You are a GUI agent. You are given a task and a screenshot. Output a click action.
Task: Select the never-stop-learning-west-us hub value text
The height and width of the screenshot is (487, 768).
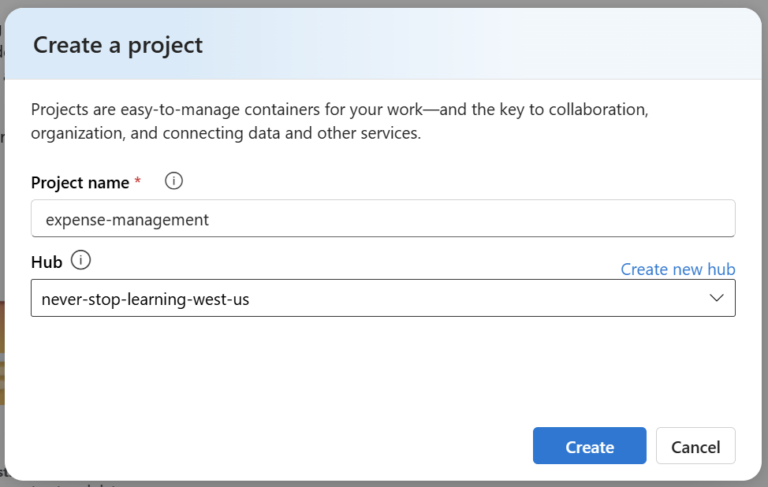pyautogui.click(x=145, y=298)
